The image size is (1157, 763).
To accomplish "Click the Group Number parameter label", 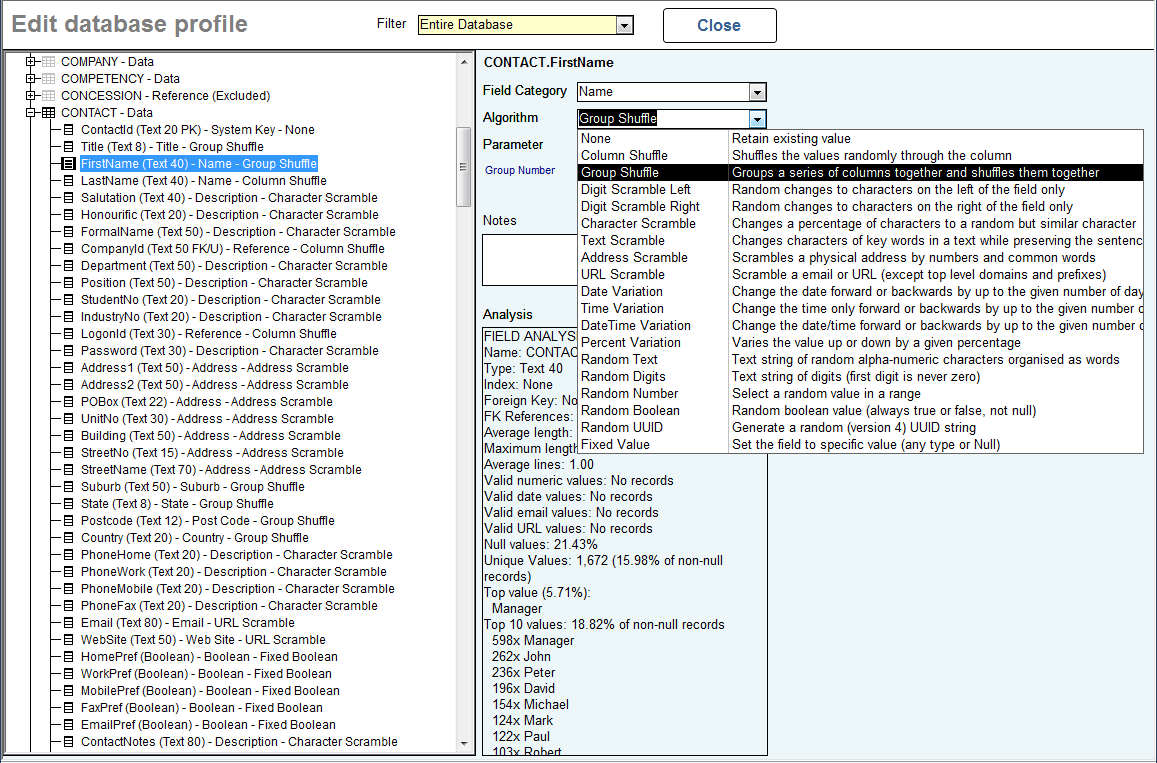I will tap(520, 170).
